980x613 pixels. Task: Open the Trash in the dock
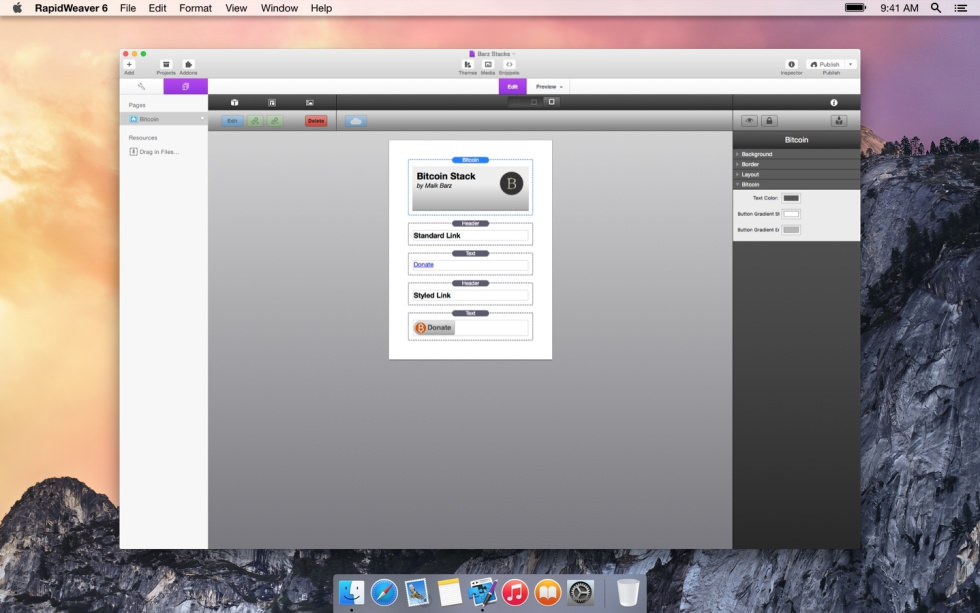628,592
